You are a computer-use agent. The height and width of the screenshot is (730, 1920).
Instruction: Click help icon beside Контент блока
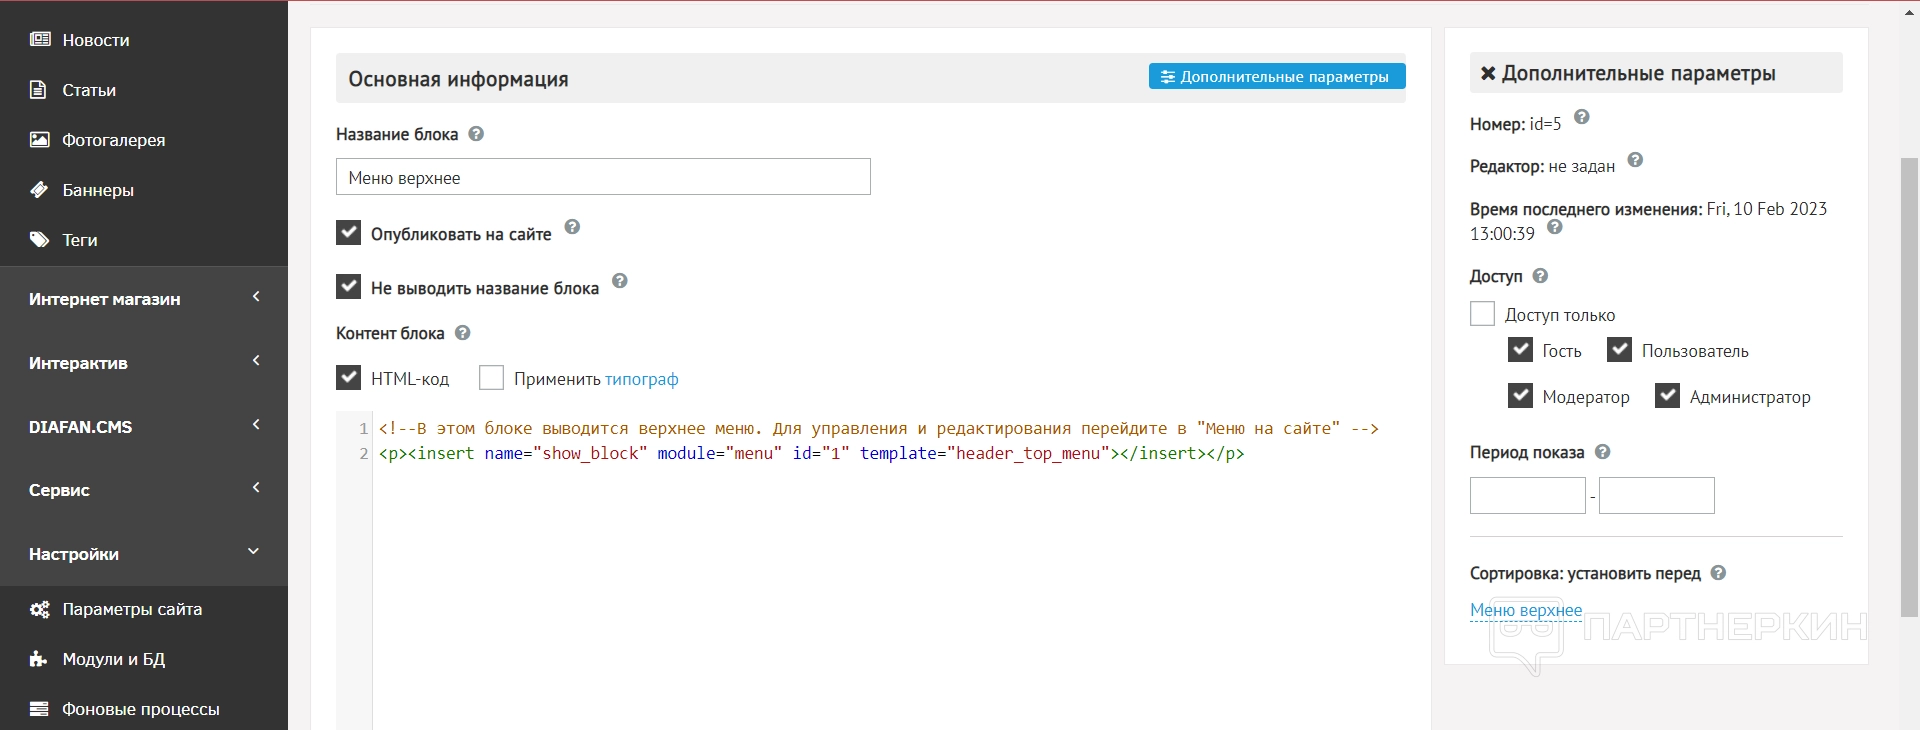pos(462,333)
